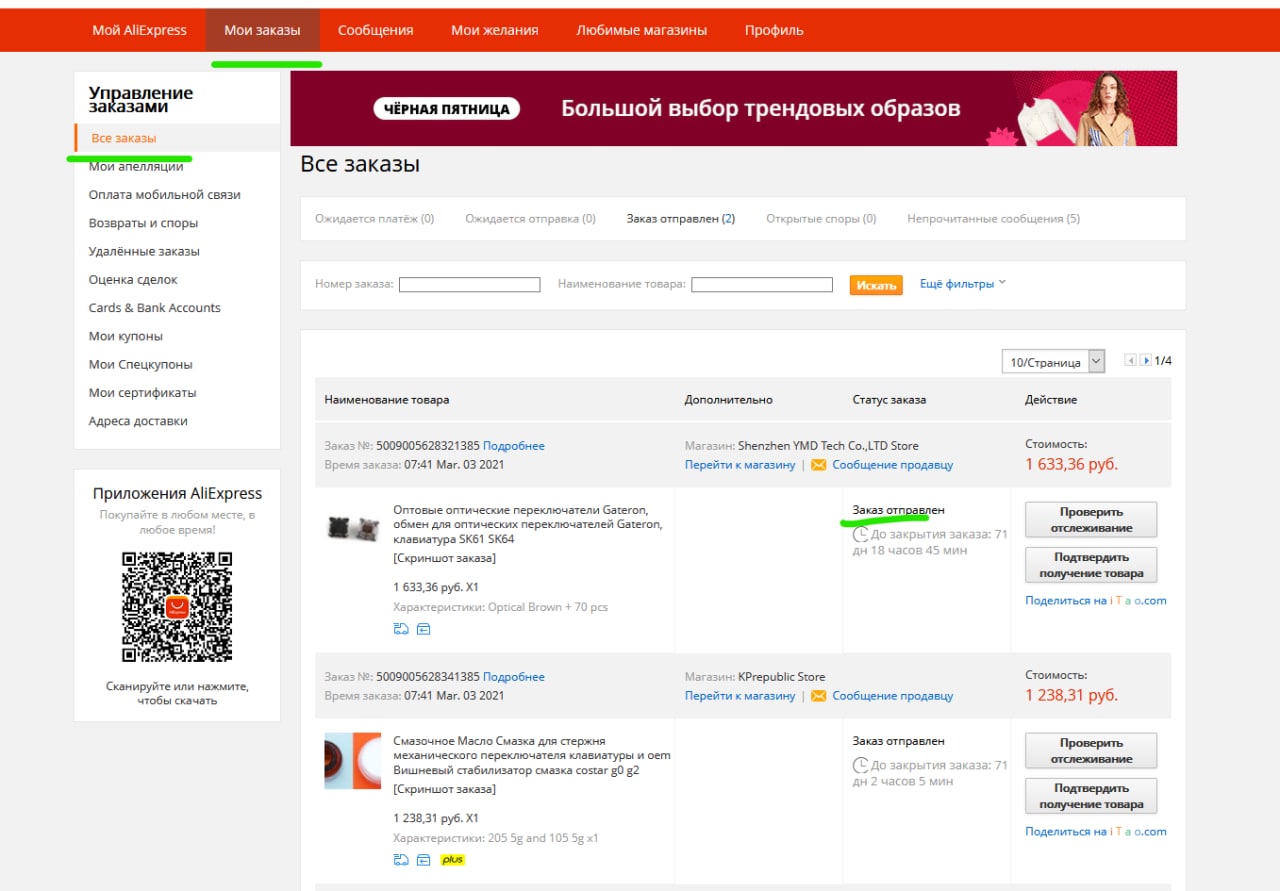The image size is (1280, 891).
Task: Click the 1 633,36 руб. order cost
Action: pos(1071,464)
